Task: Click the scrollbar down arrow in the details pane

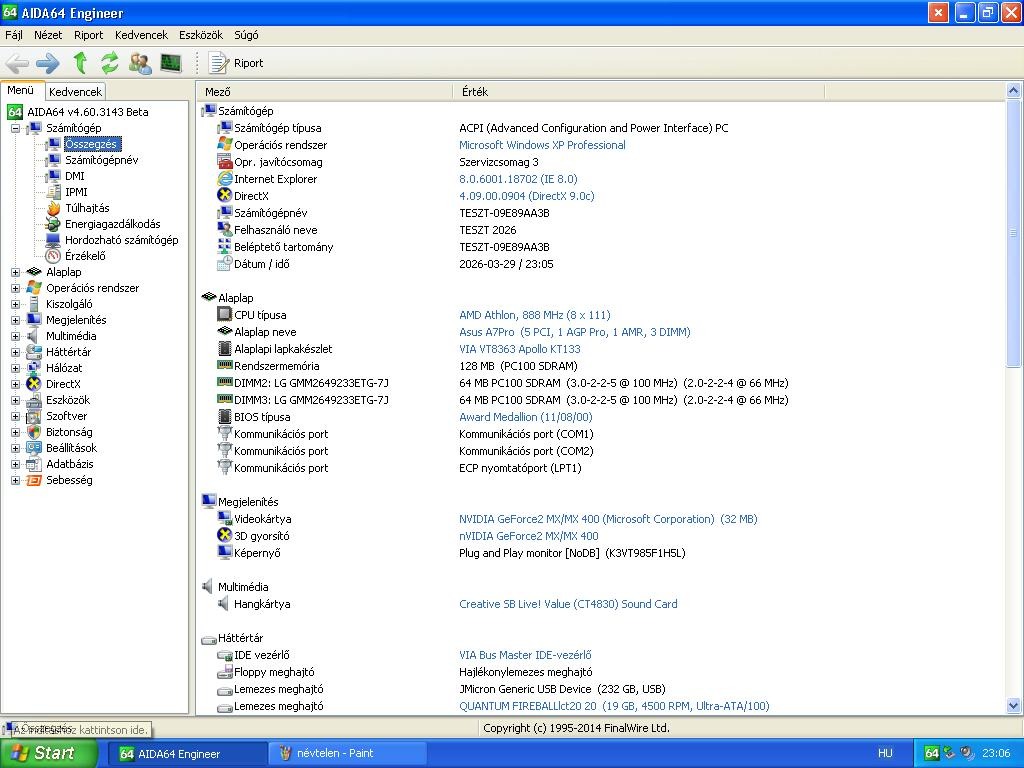Action: 1014,706
